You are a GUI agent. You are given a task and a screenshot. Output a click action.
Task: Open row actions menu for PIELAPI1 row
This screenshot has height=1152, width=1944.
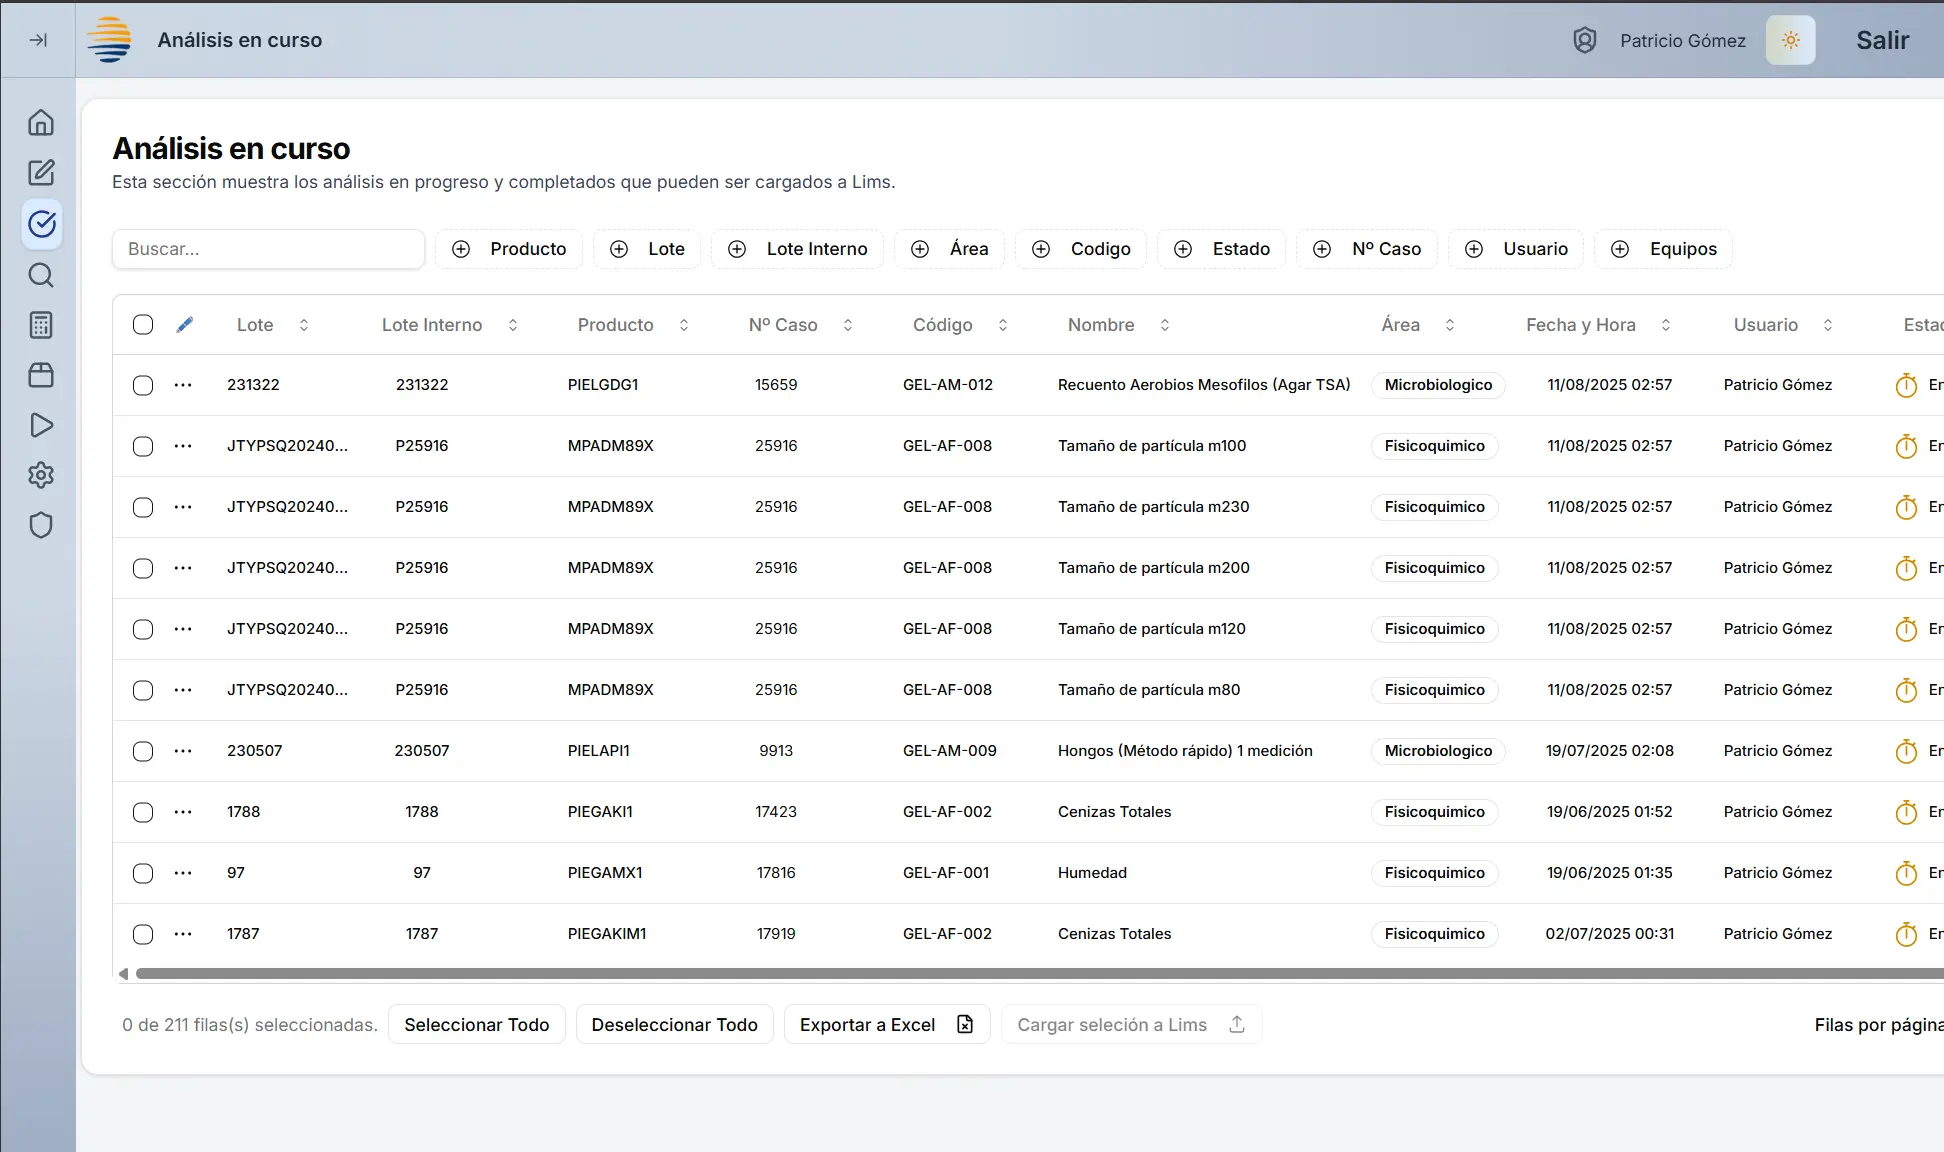click(x=183, y=751)
